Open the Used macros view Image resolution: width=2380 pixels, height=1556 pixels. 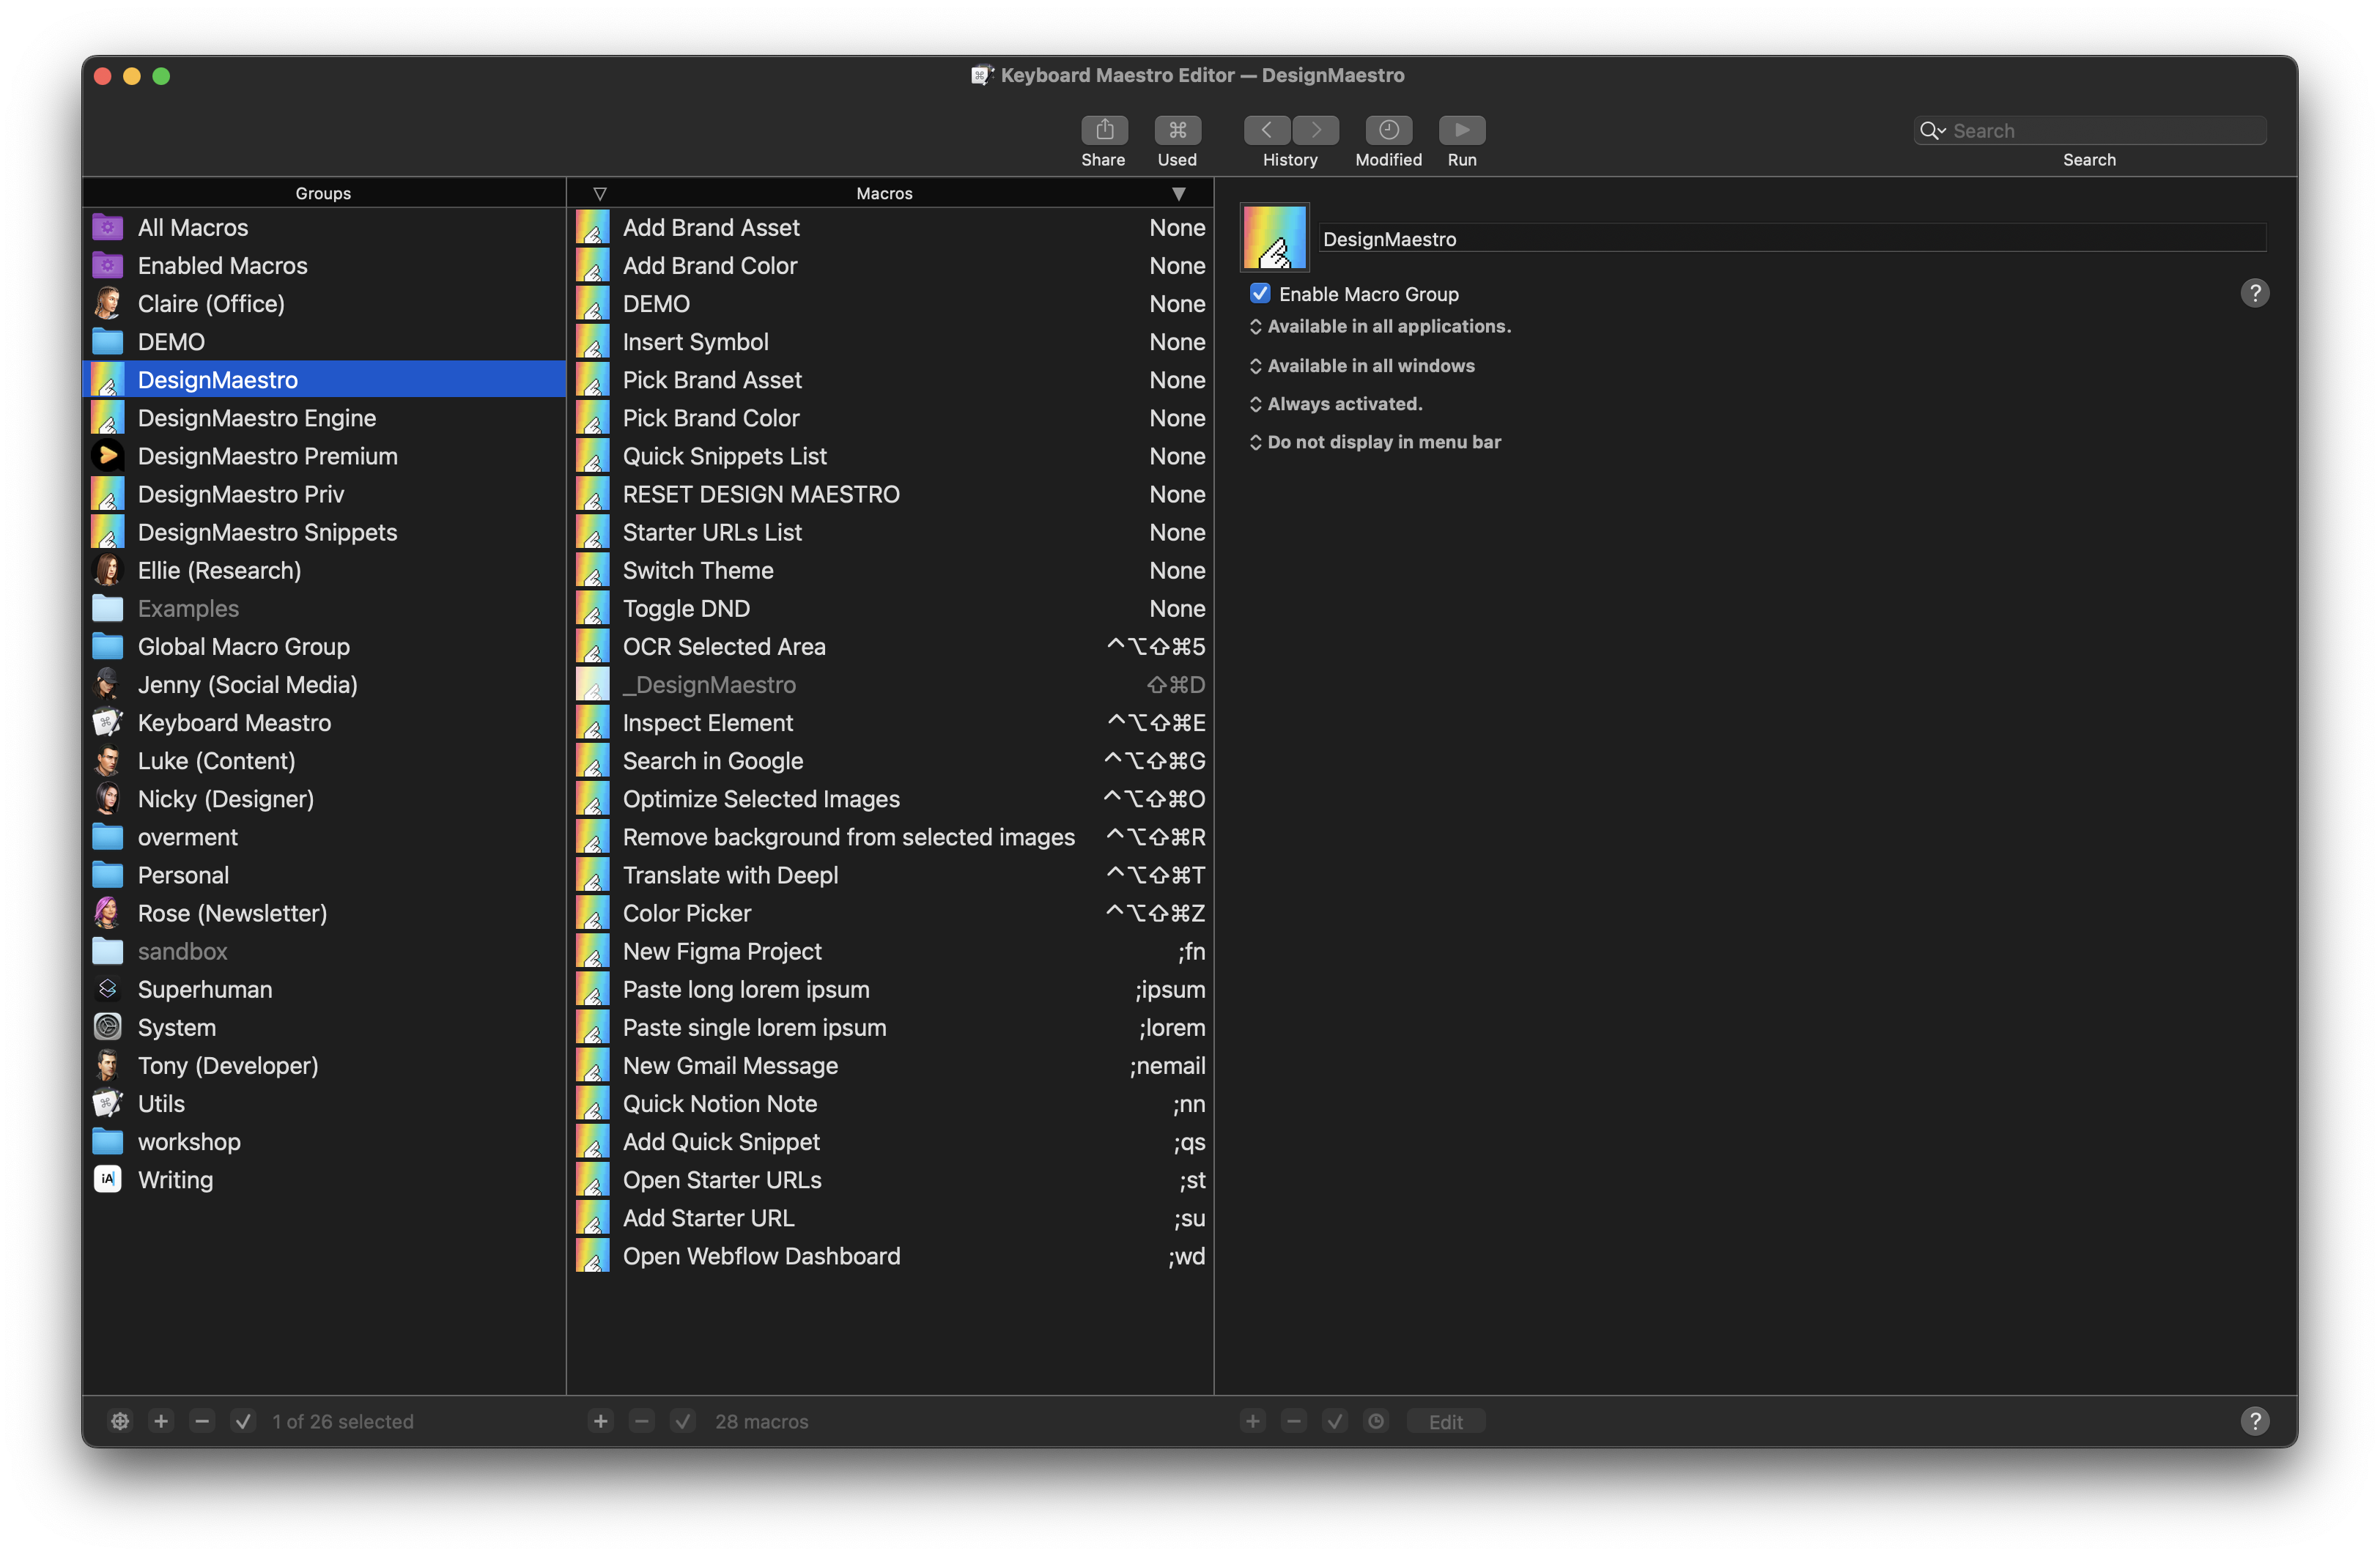1177,130
